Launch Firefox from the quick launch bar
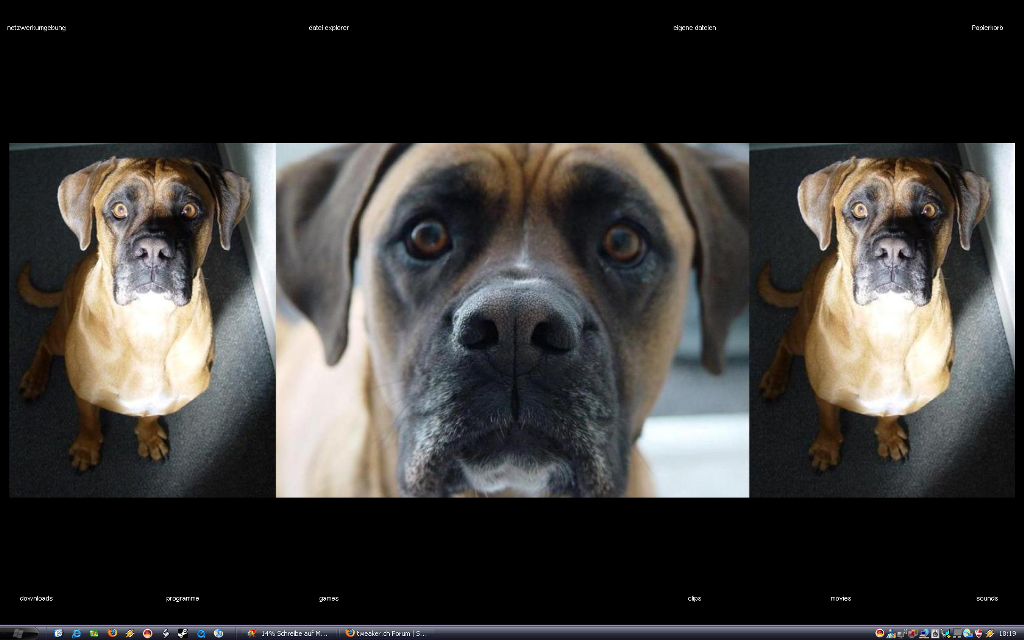 pyautogui.click(x=112, y=633)
